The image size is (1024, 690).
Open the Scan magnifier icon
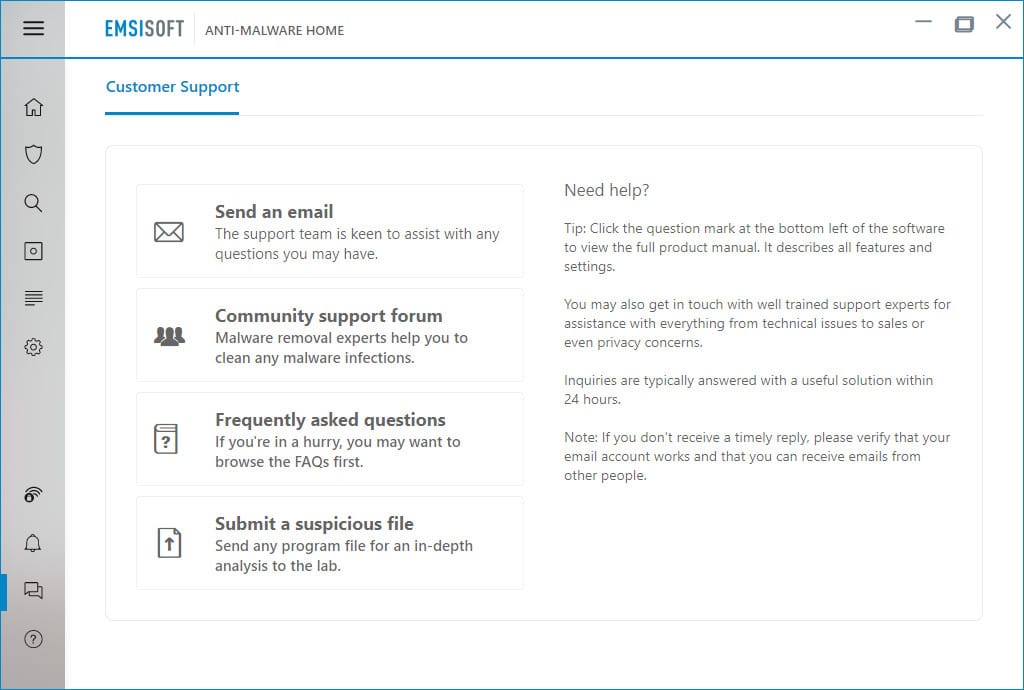point(33,203)
